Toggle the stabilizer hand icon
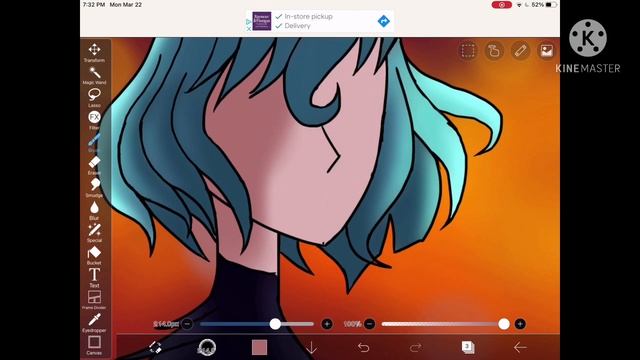Viewport: 640px width, 360px height. pyautogui.click(x=494, y=51)
